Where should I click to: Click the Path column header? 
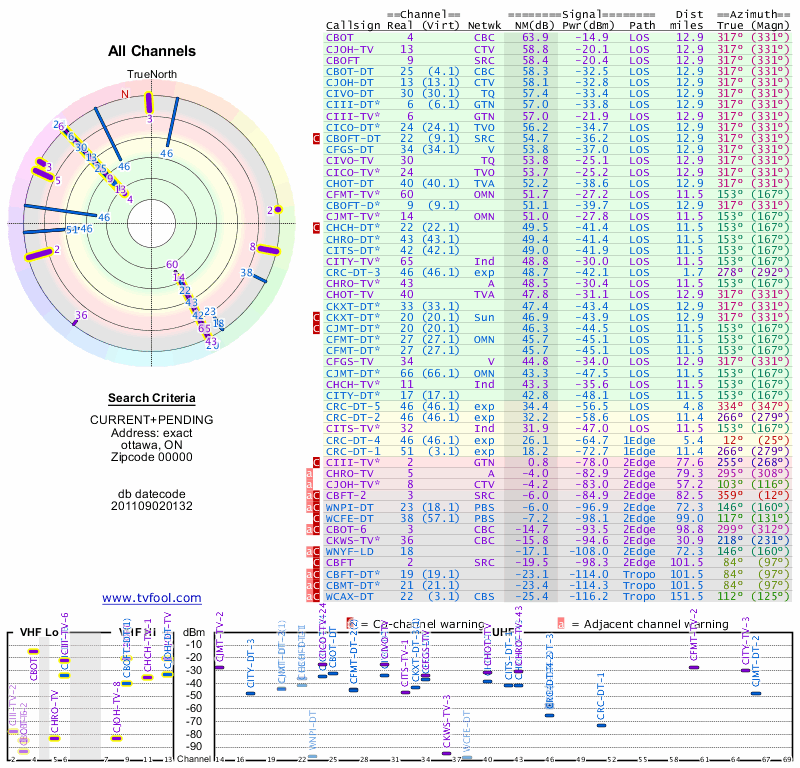642,26
